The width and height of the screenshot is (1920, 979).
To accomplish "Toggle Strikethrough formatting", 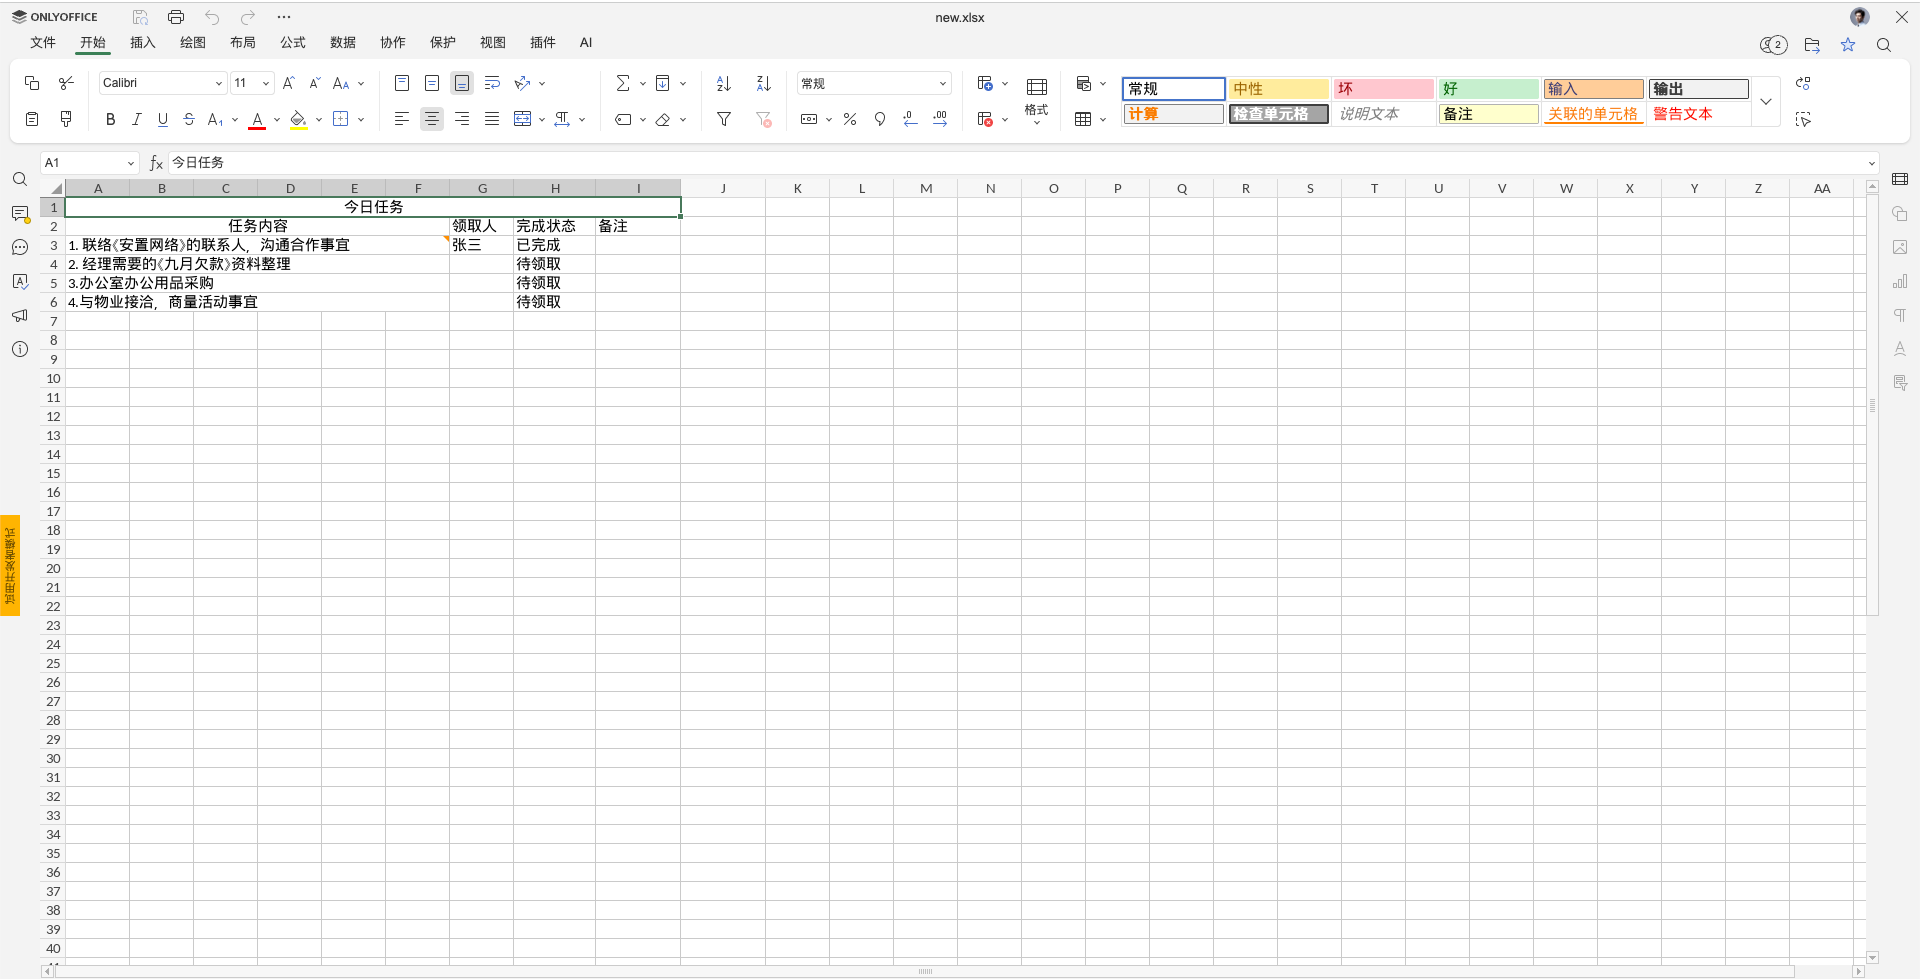I will [x=189, y=119].
